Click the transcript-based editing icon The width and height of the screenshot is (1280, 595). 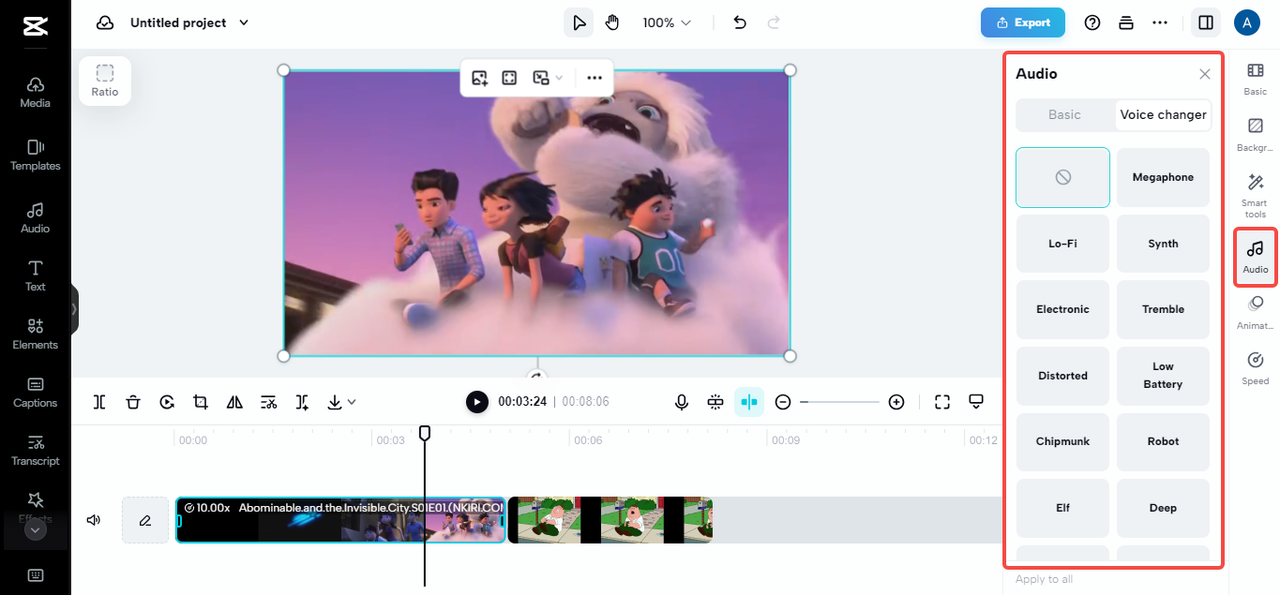click(269, 402)
